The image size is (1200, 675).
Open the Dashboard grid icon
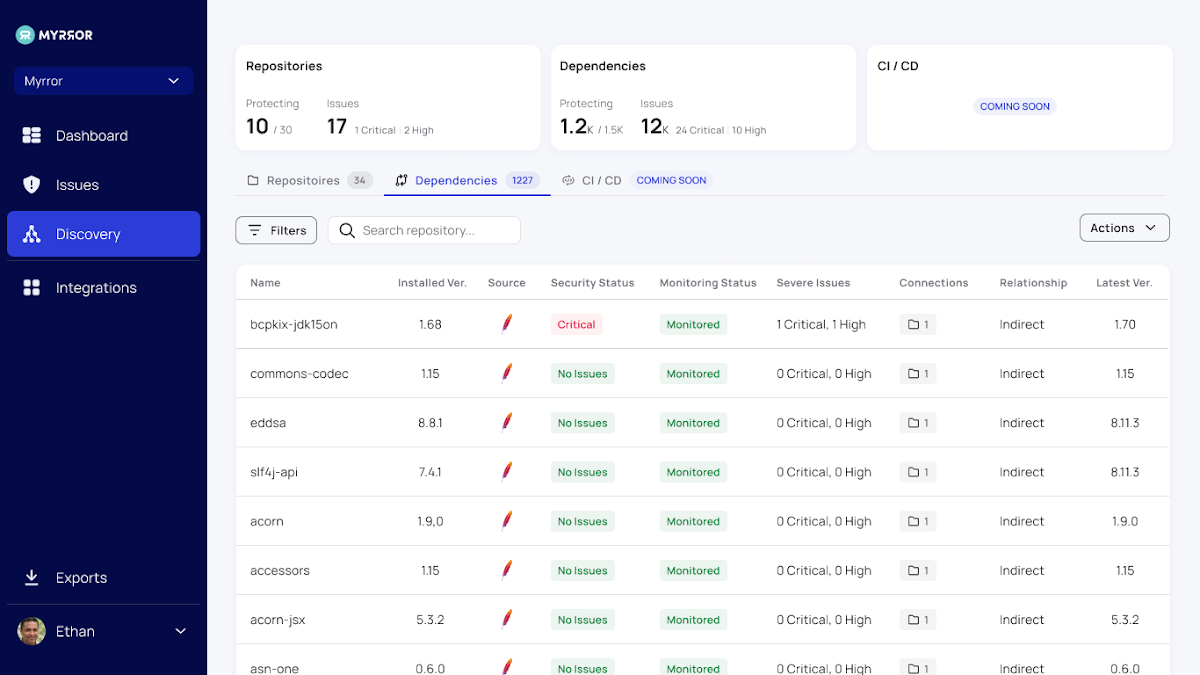[x=32, y=136]
